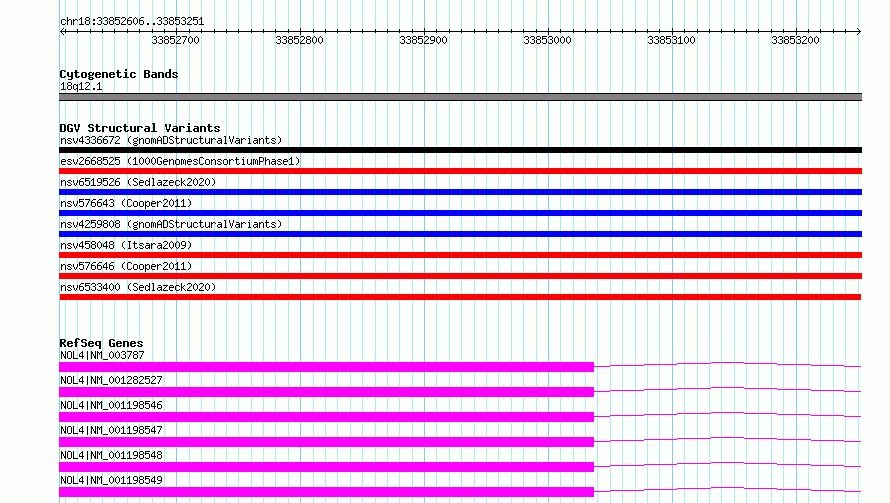
Task: Select the blue nsv6519526 variant bar
Action: tap(460, 192)
